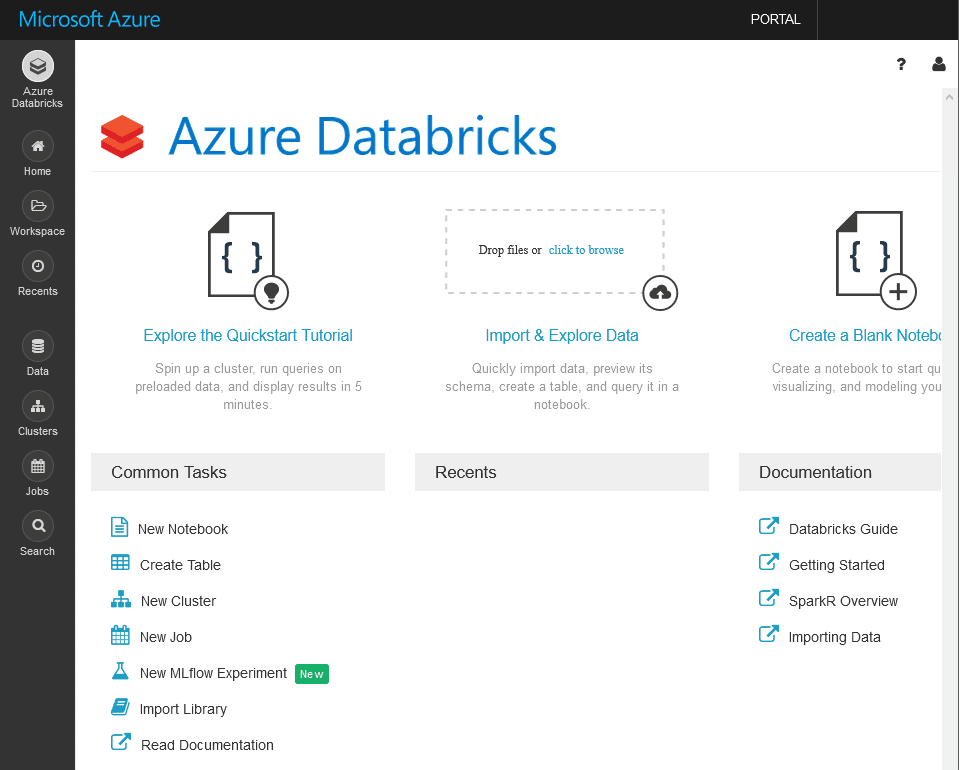Click the red Databricks logo
Image resolution: width=959 pixels, height=770 pixels.
click(x=122, y=136)
